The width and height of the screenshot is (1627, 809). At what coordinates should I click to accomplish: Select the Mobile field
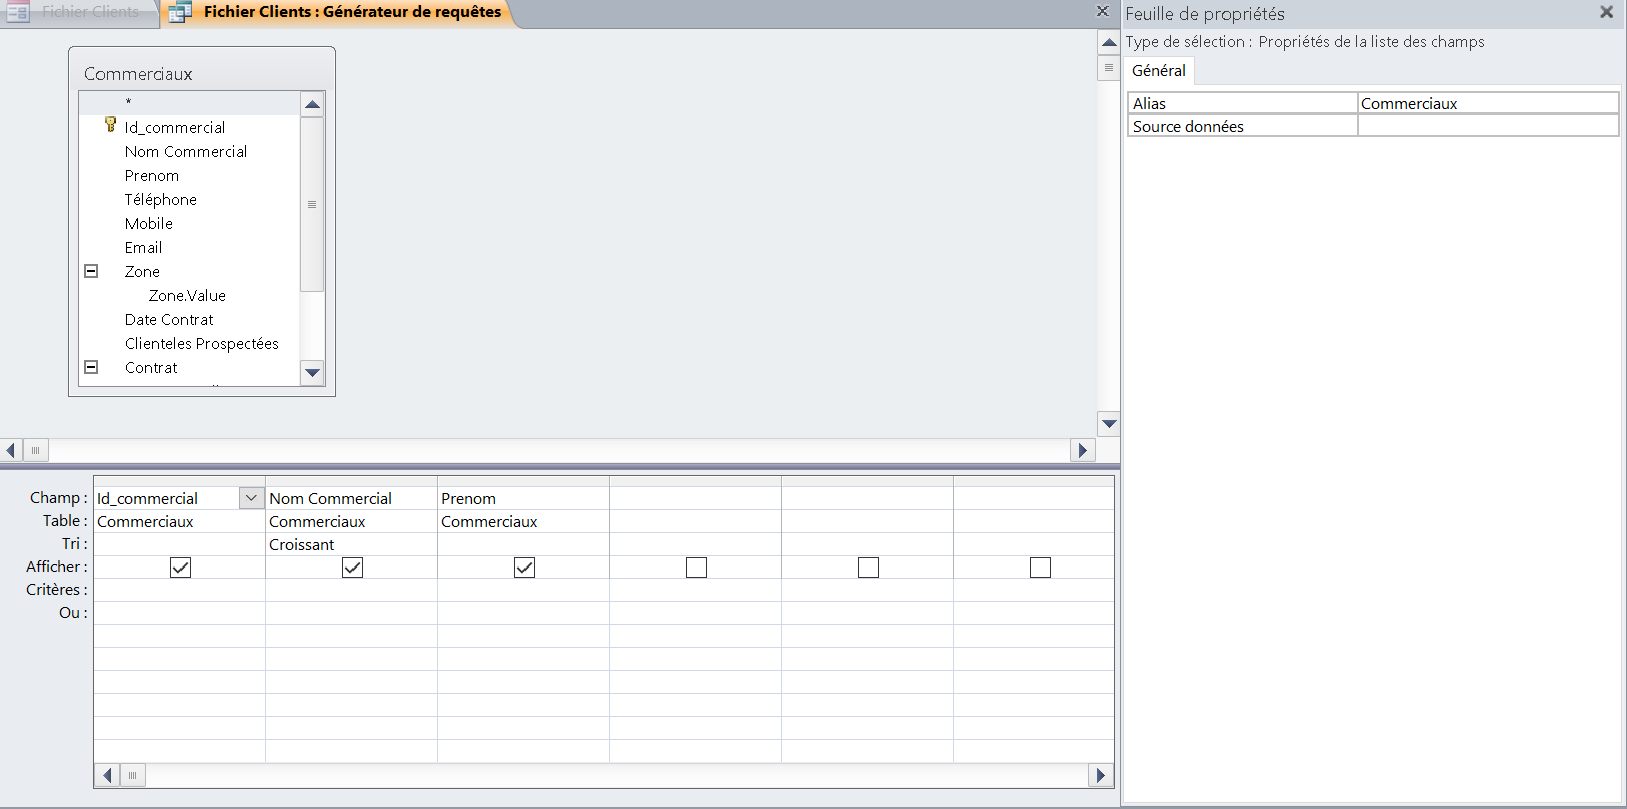point(149,223)
